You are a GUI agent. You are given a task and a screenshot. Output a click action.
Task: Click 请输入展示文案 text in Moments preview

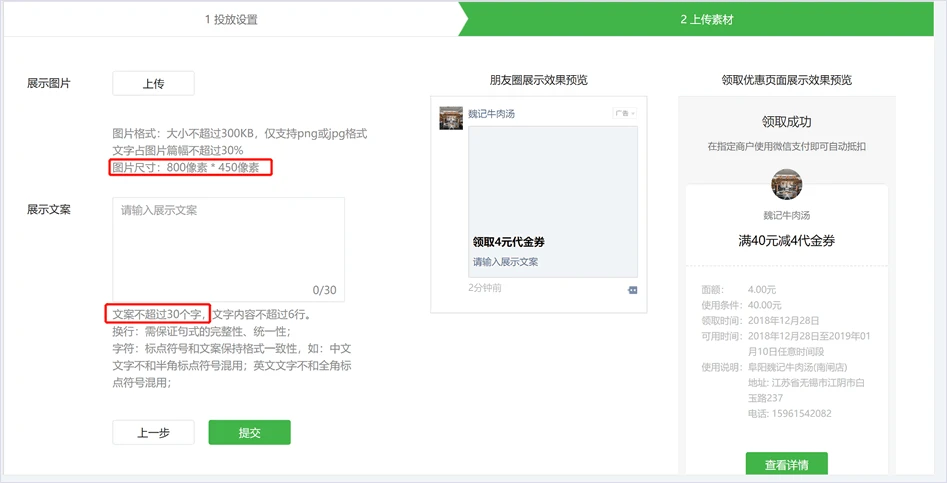click(506, 262)
